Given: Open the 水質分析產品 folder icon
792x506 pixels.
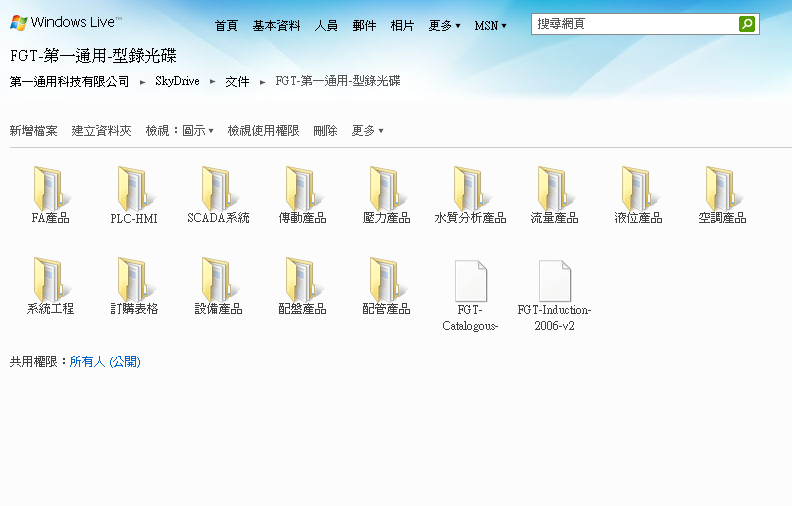Looking at the screenshot, I should [470, 187].
